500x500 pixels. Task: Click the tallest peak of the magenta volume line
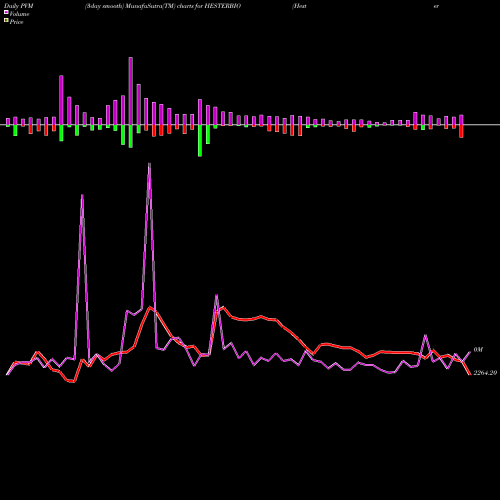149,164
